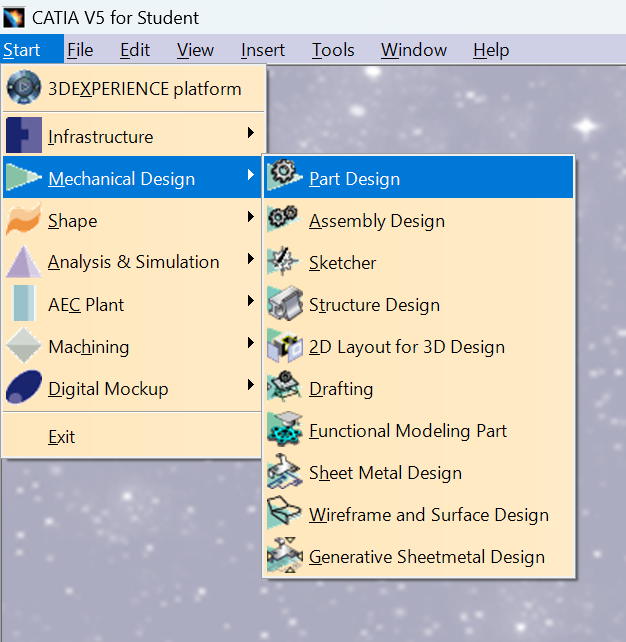The height and width of the screenshot is (642, 626).
Task: Click the Drafting workbench icon
Action: (x=285, y=387)
